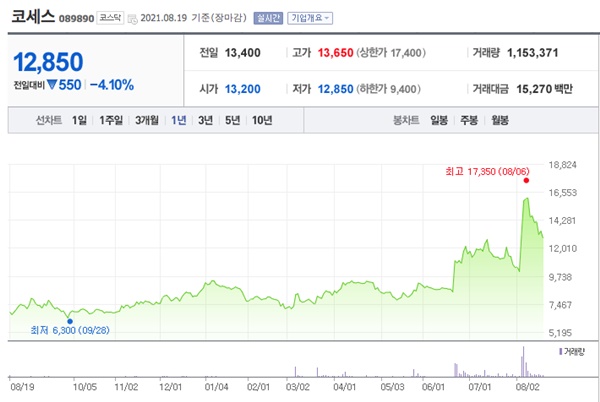Click the 08/19 date axis label
Viewport: 600px width, 402px height.
coord(22,387)
